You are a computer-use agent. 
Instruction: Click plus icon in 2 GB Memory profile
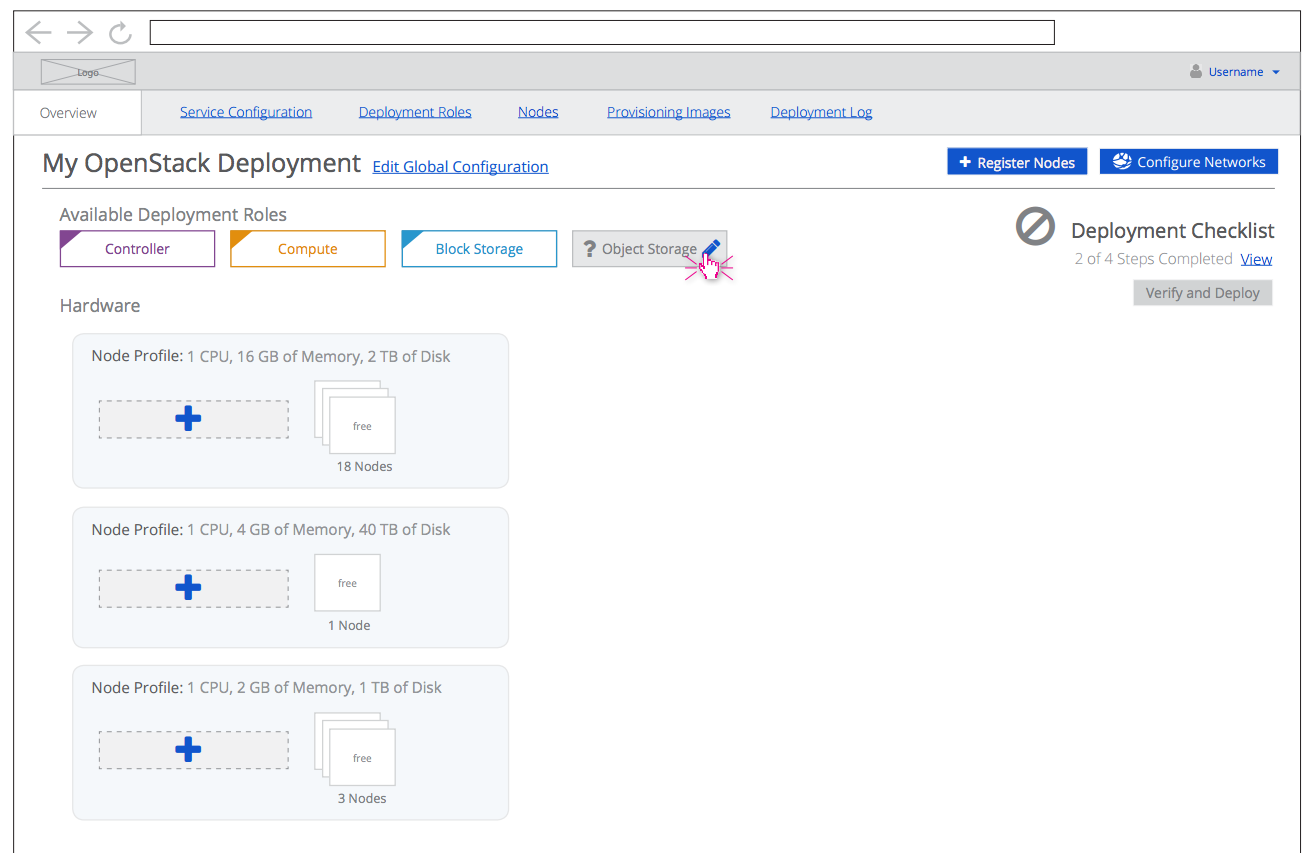click(x=188, y=750)
